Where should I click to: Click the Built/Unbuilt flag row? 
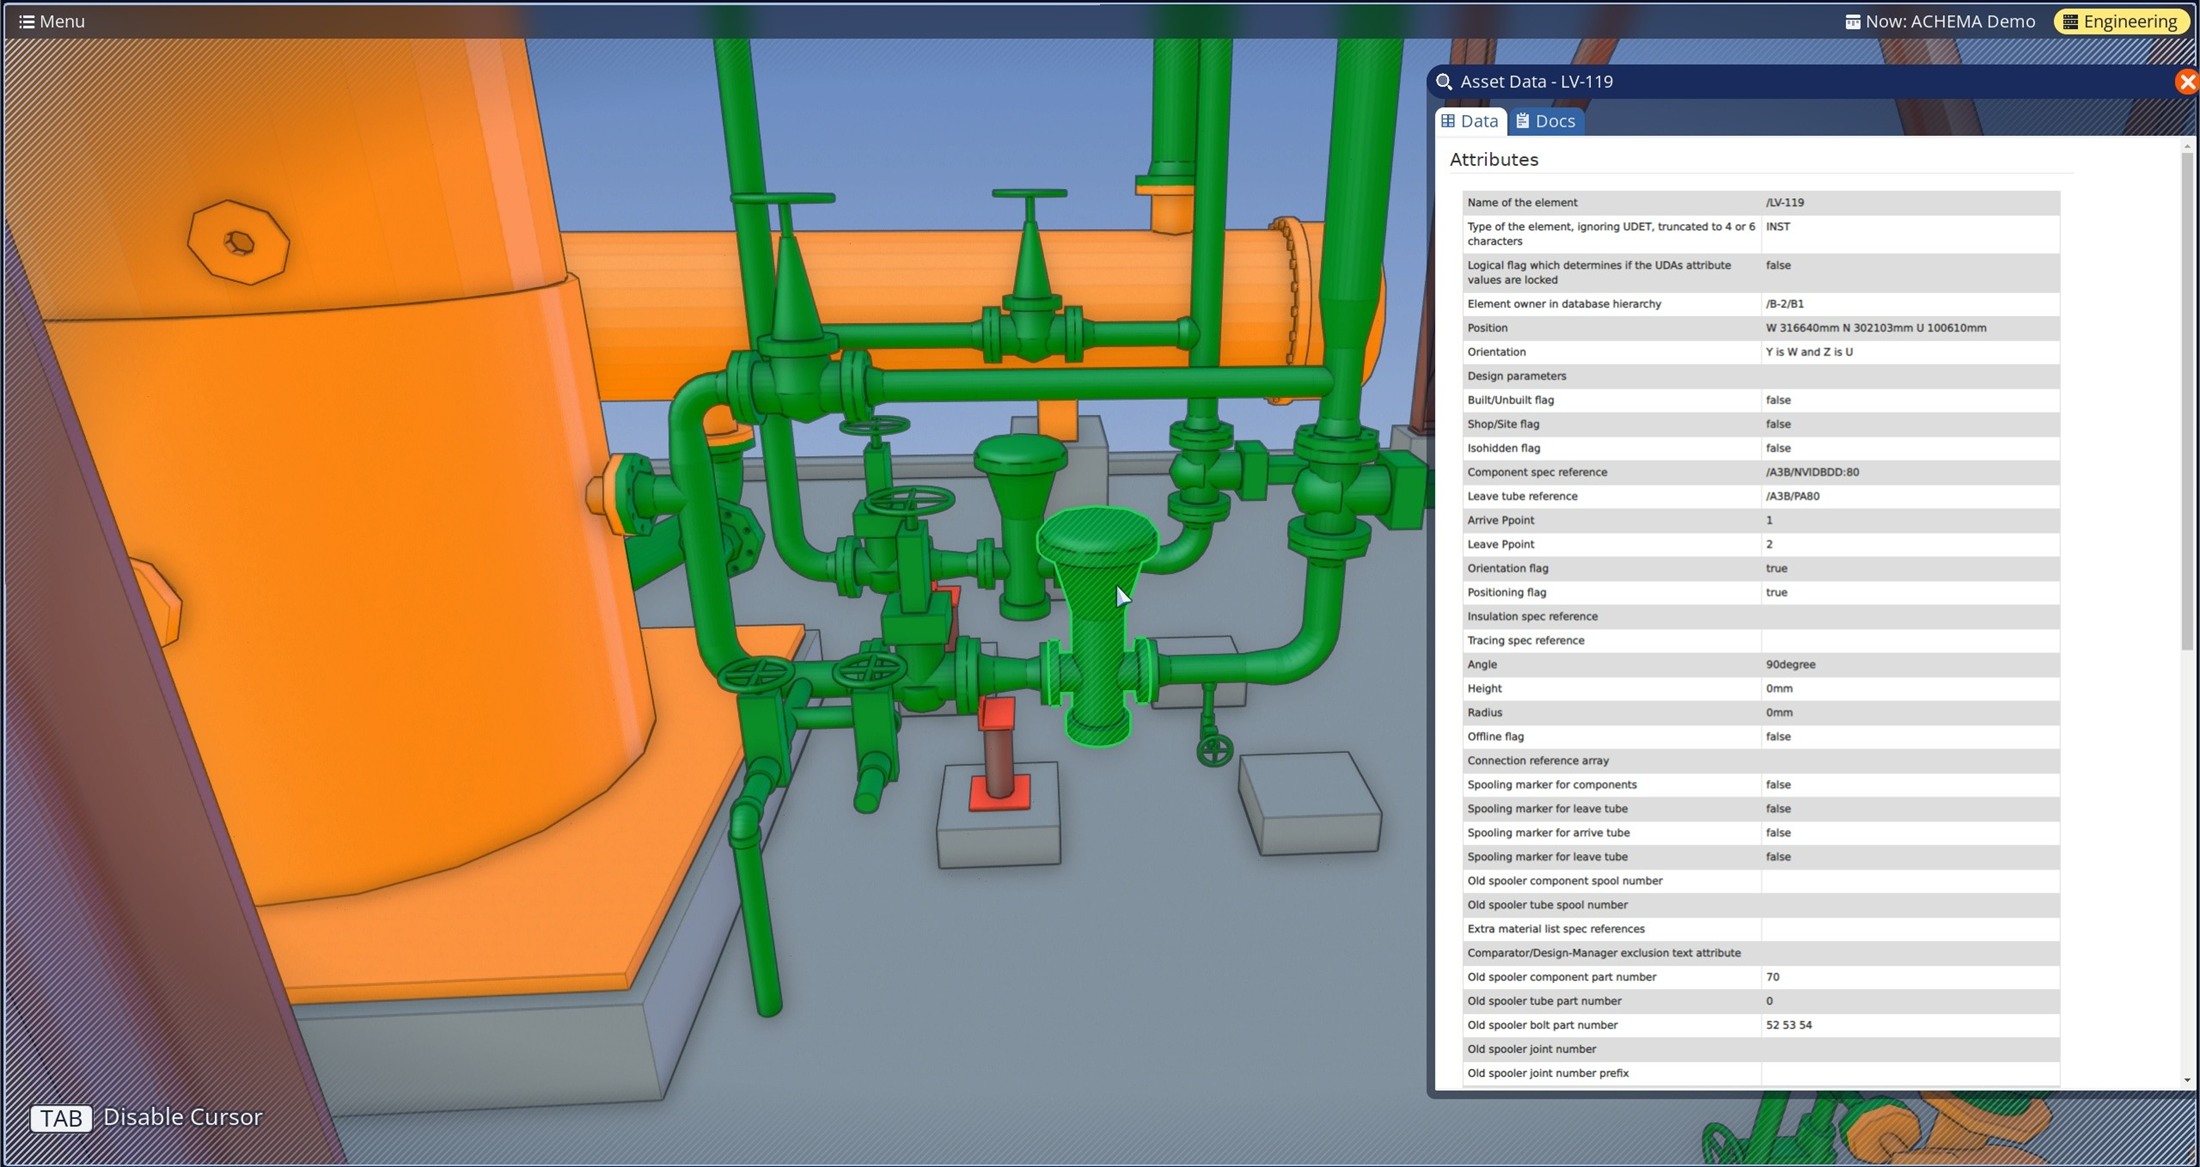[x=1761, y=400]
